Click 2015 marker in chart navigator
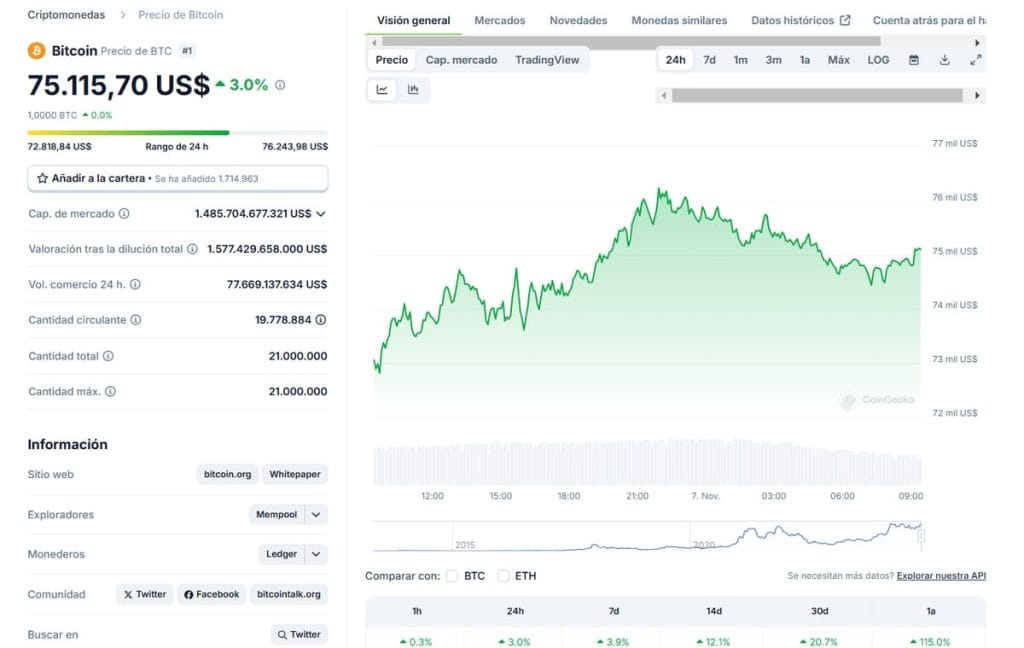 465,545
